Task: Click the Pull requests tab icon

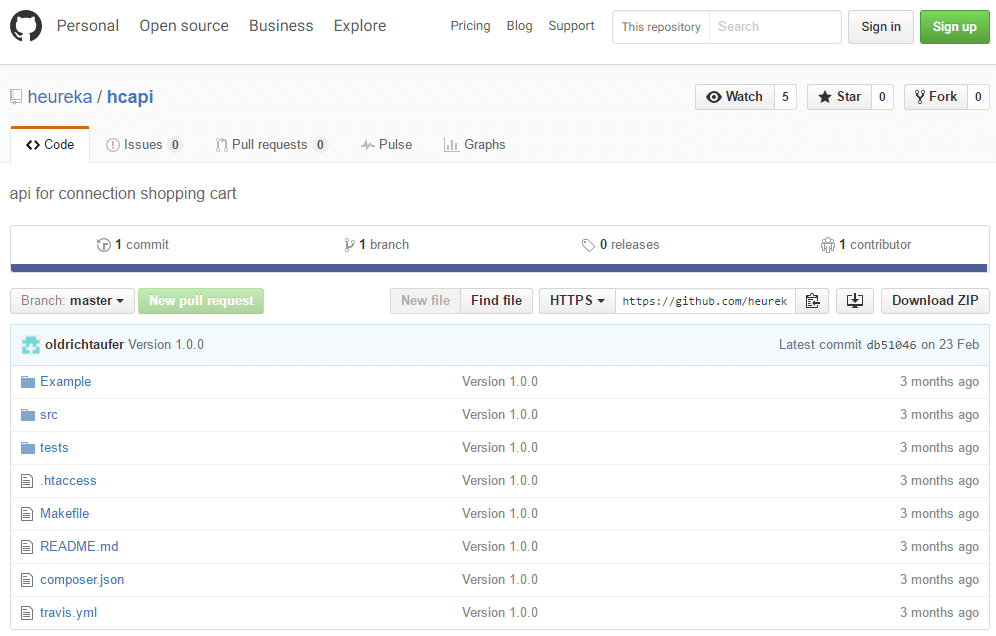Action: point(221,145)
